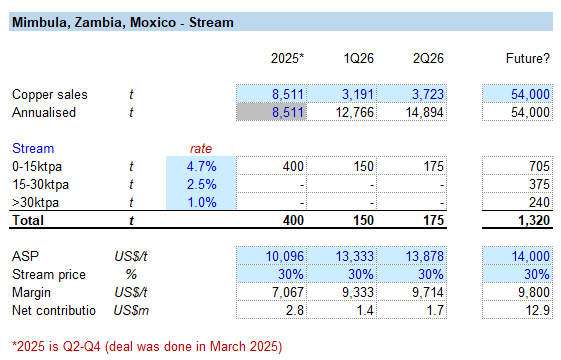Select the 0-15ktpa 2Q26 value 175
The width and height of the screenshot is (561, 360).
pos(412,166)
